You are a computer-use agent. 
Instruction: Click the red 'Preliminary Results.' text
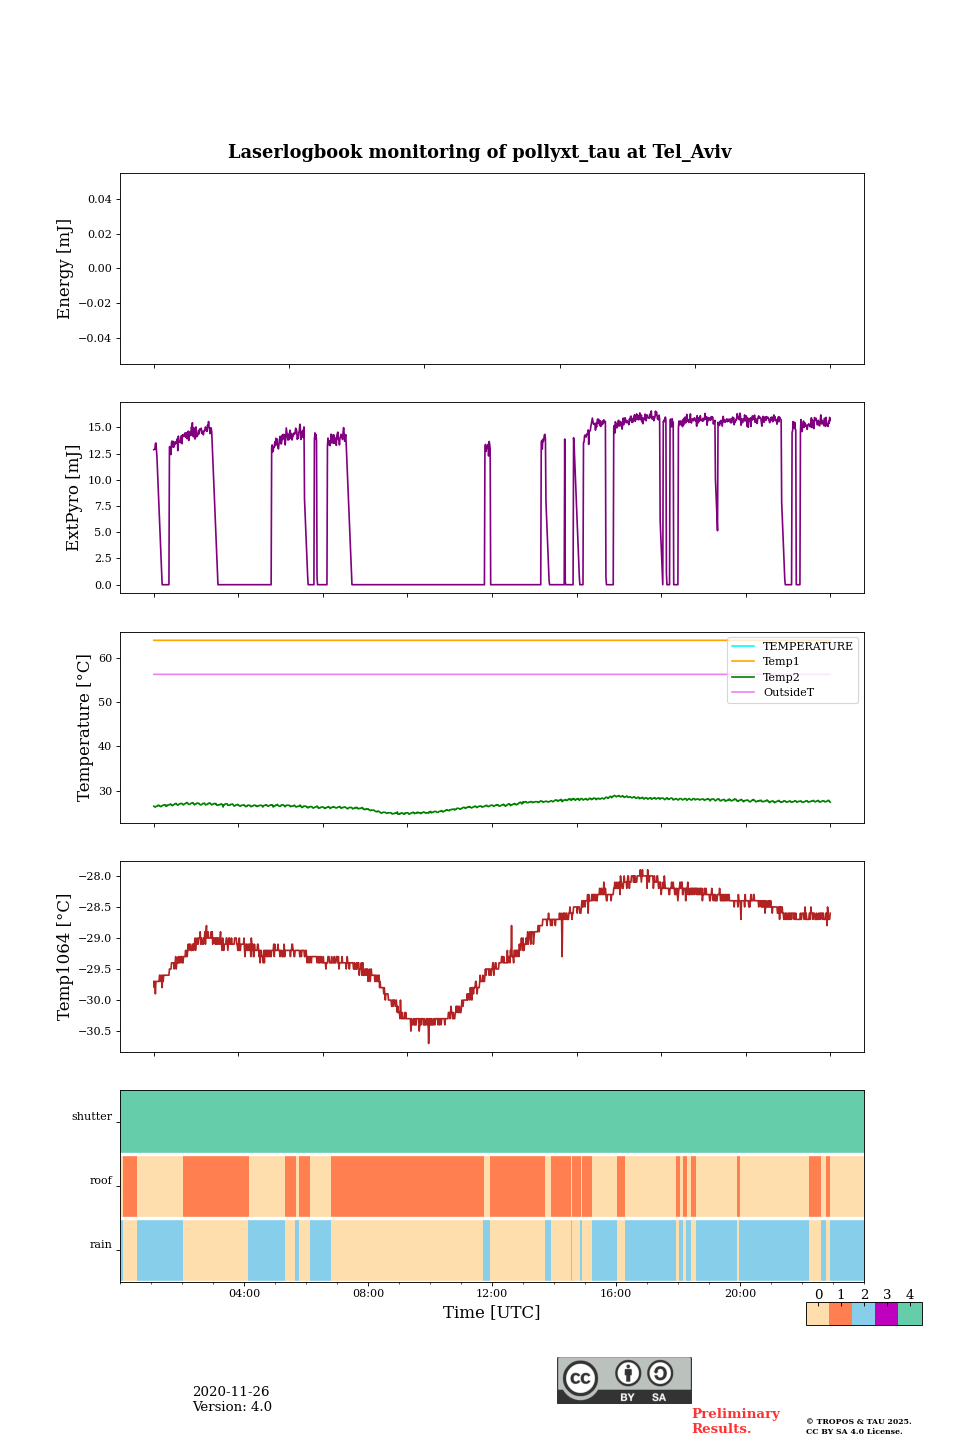click(x=735, y=1421)
